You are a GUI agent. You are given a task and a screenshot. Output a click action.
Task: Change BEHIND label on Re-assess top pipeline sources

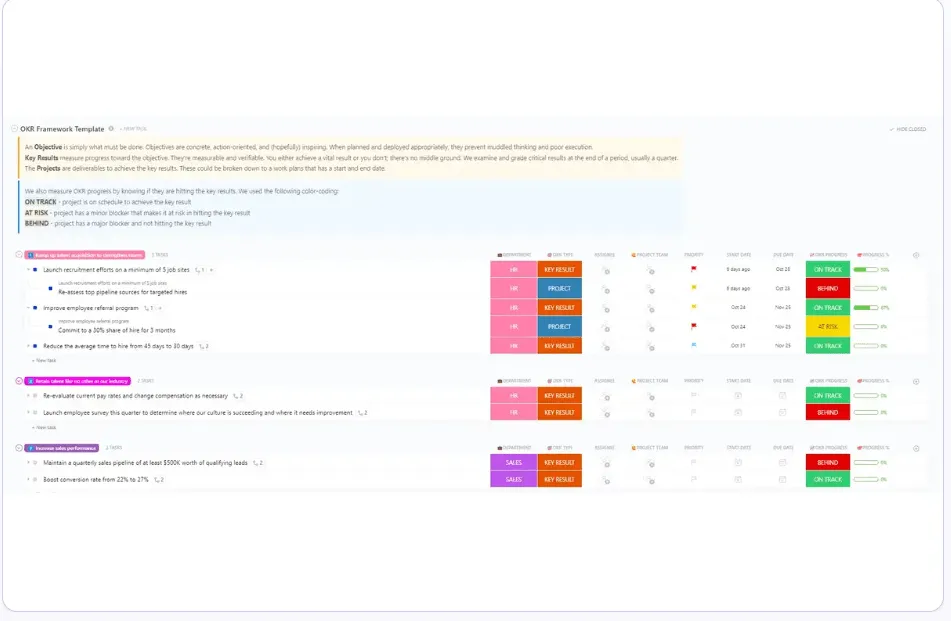(x=828, y=289)
